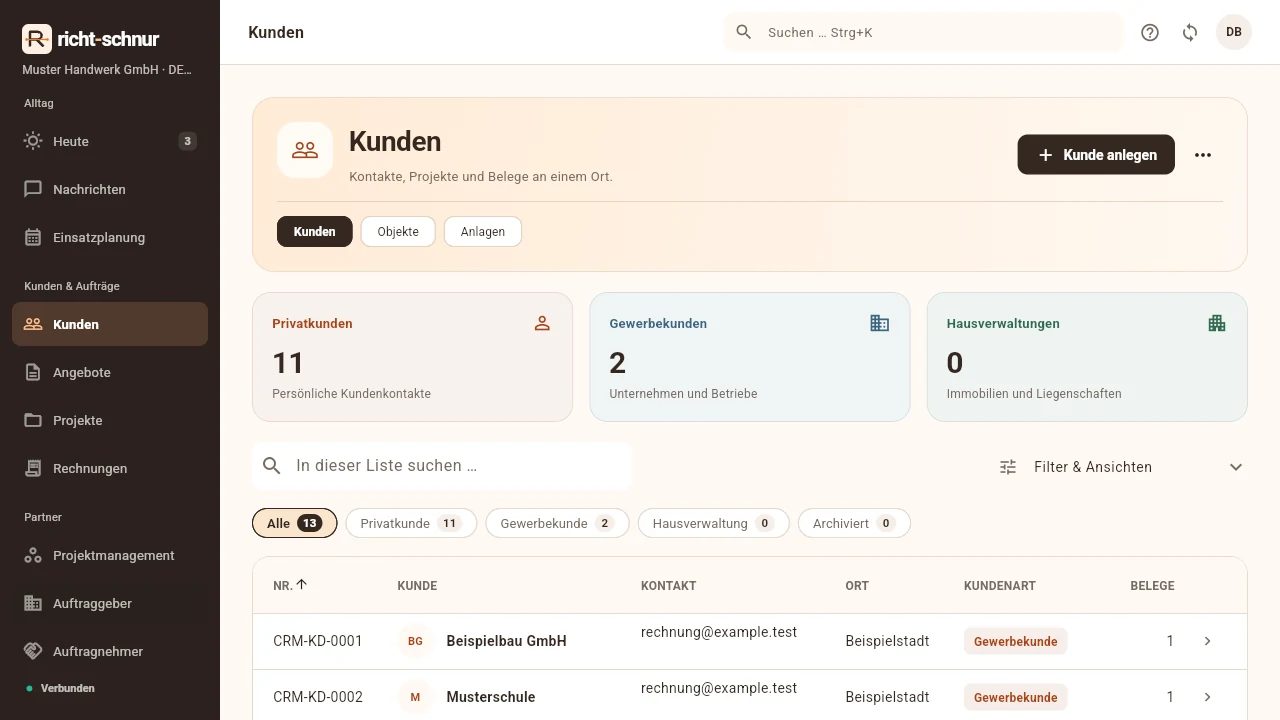The width and height of the screenshot is (1280, 720).
Task: Open row chevron for Musterschule
Action: 1207,697
